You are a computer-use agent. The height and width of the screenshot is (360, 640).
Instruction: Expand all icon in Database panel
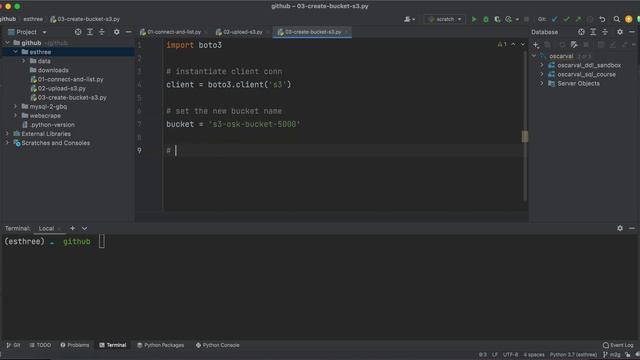point(593,32)
